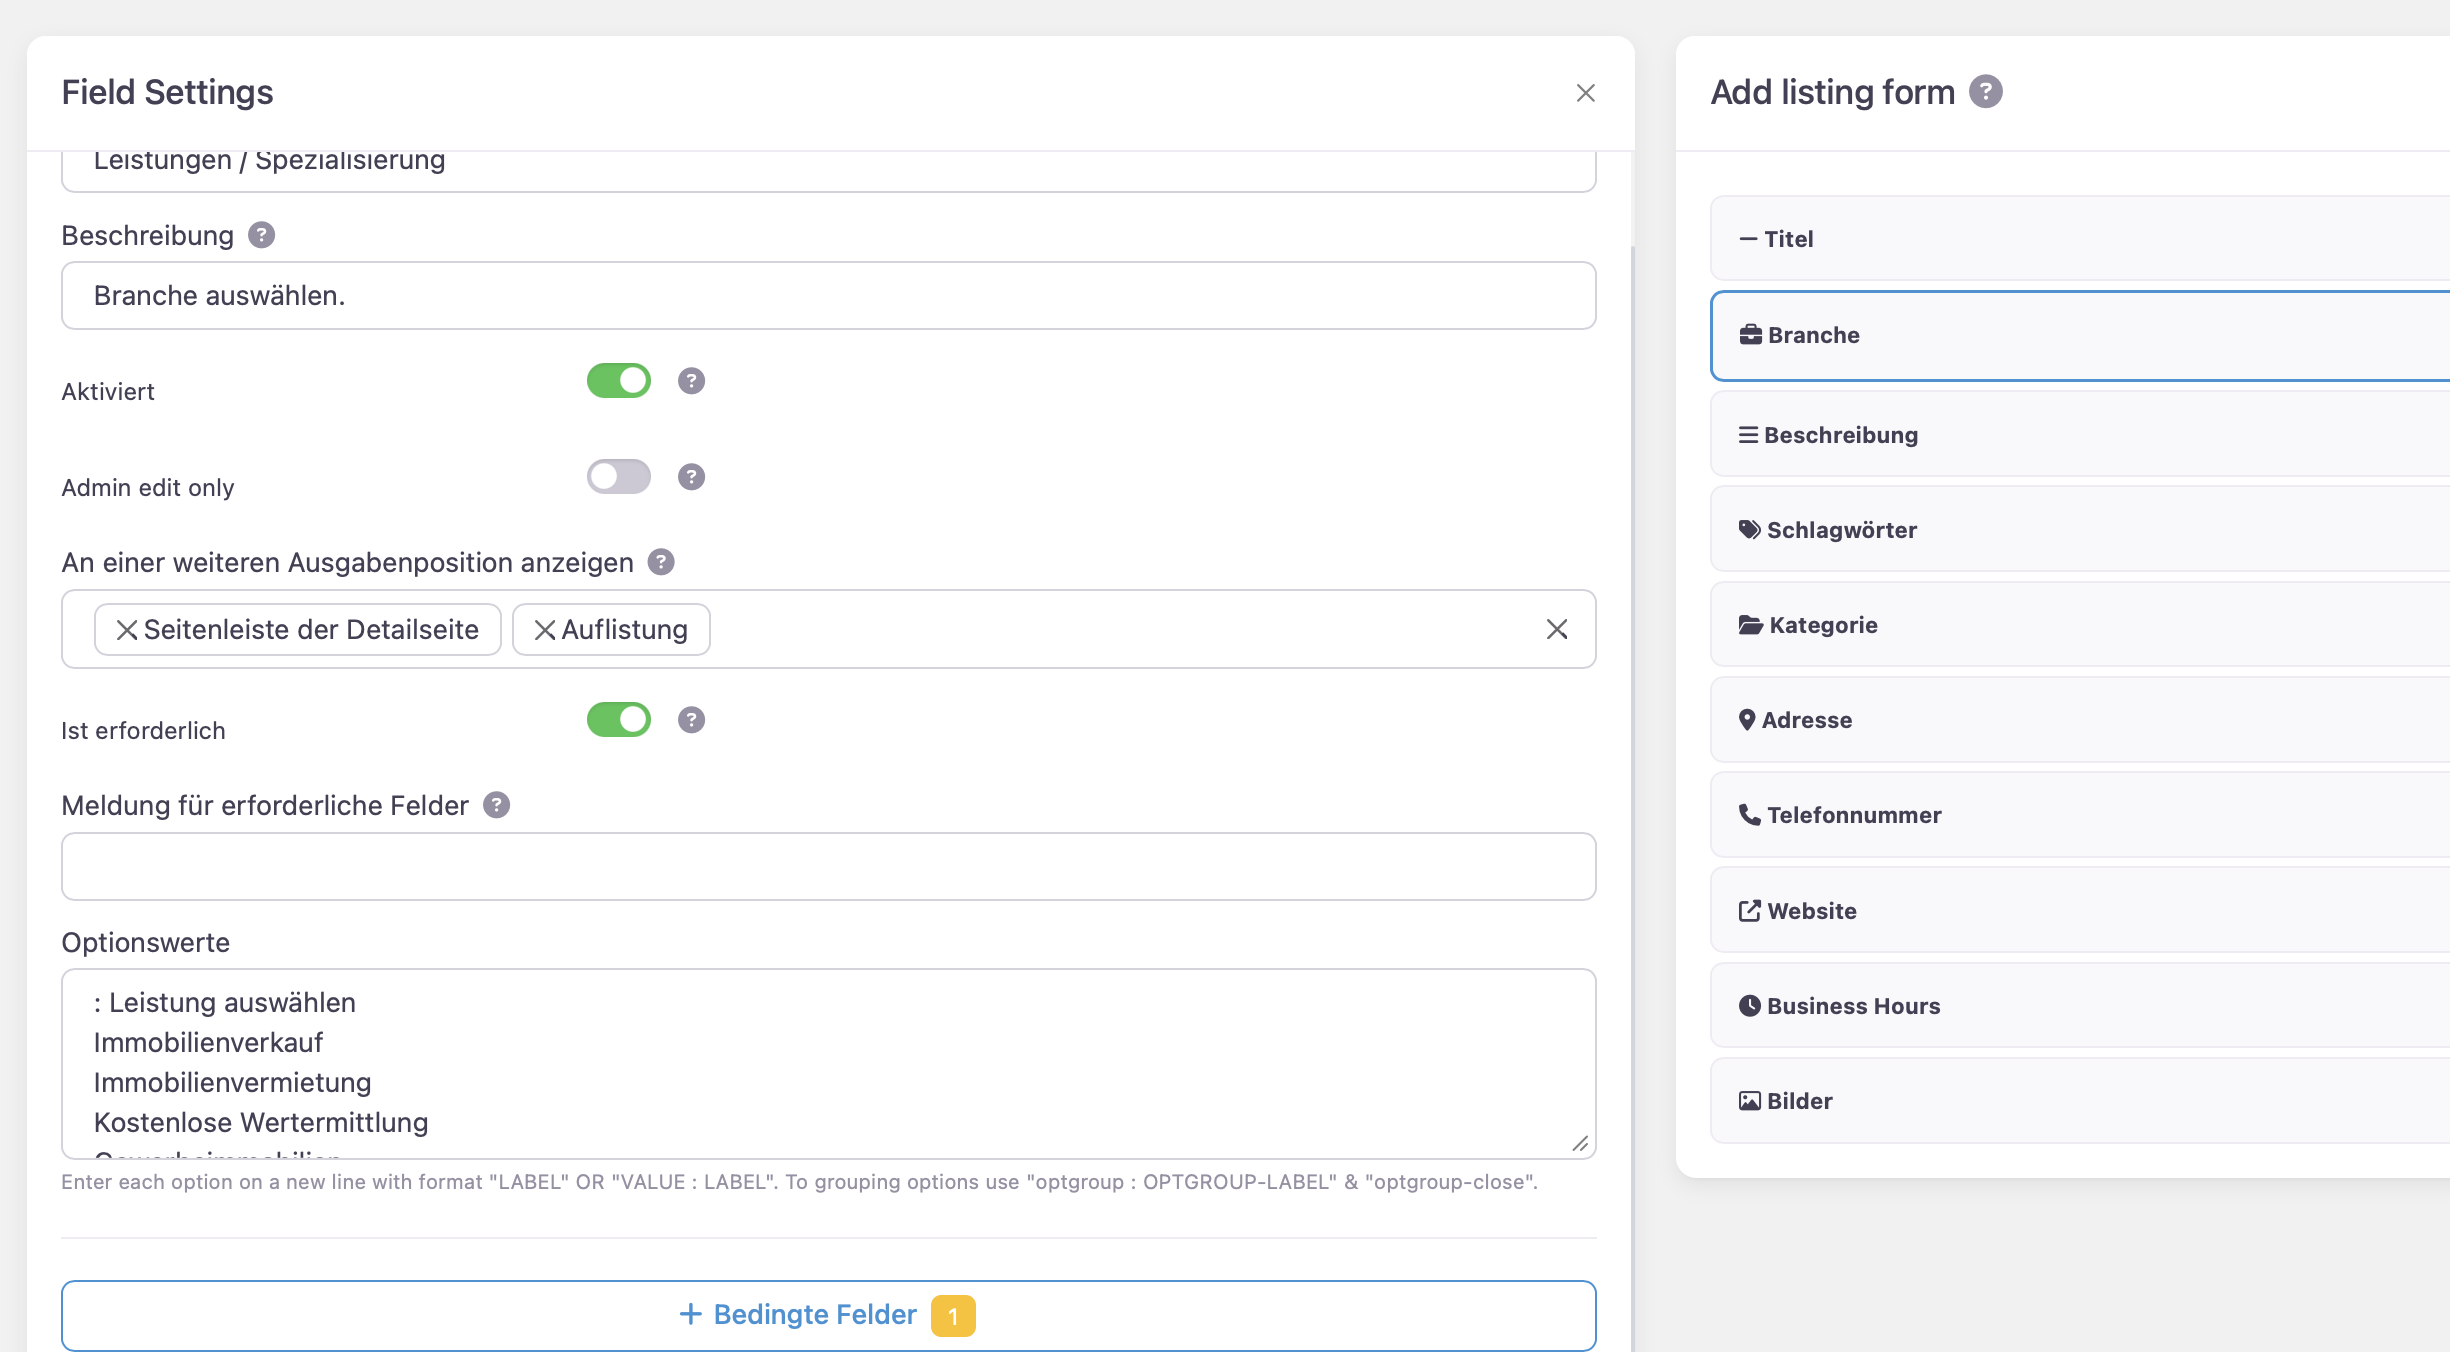Viewport: 2450px width, 1352px height.
Task: Click the Meldung für erforderliche Felder input
Action: coord(828,867)
